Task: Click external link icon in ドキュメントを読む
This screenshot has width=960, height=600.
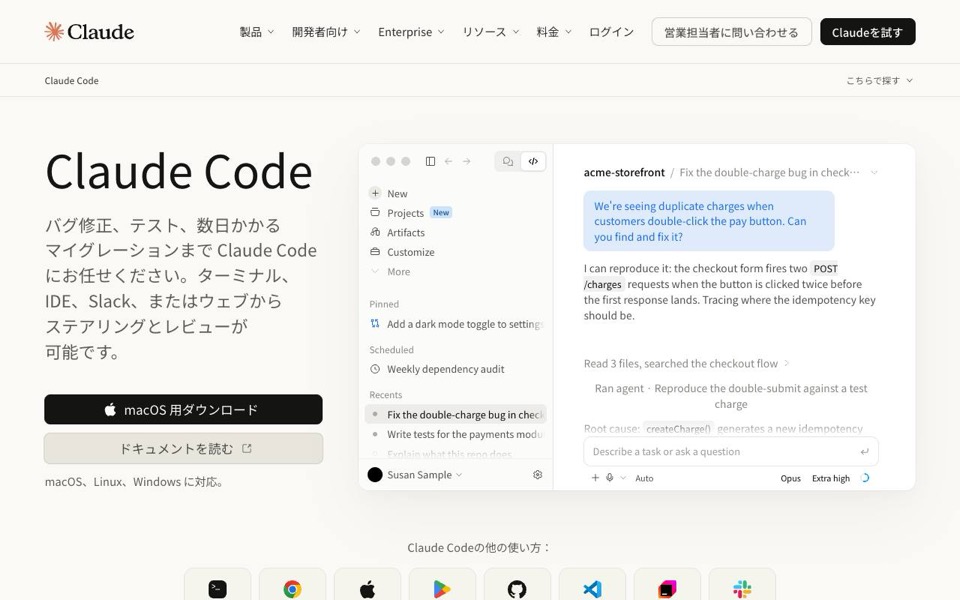Action: [x=247, y=448]
